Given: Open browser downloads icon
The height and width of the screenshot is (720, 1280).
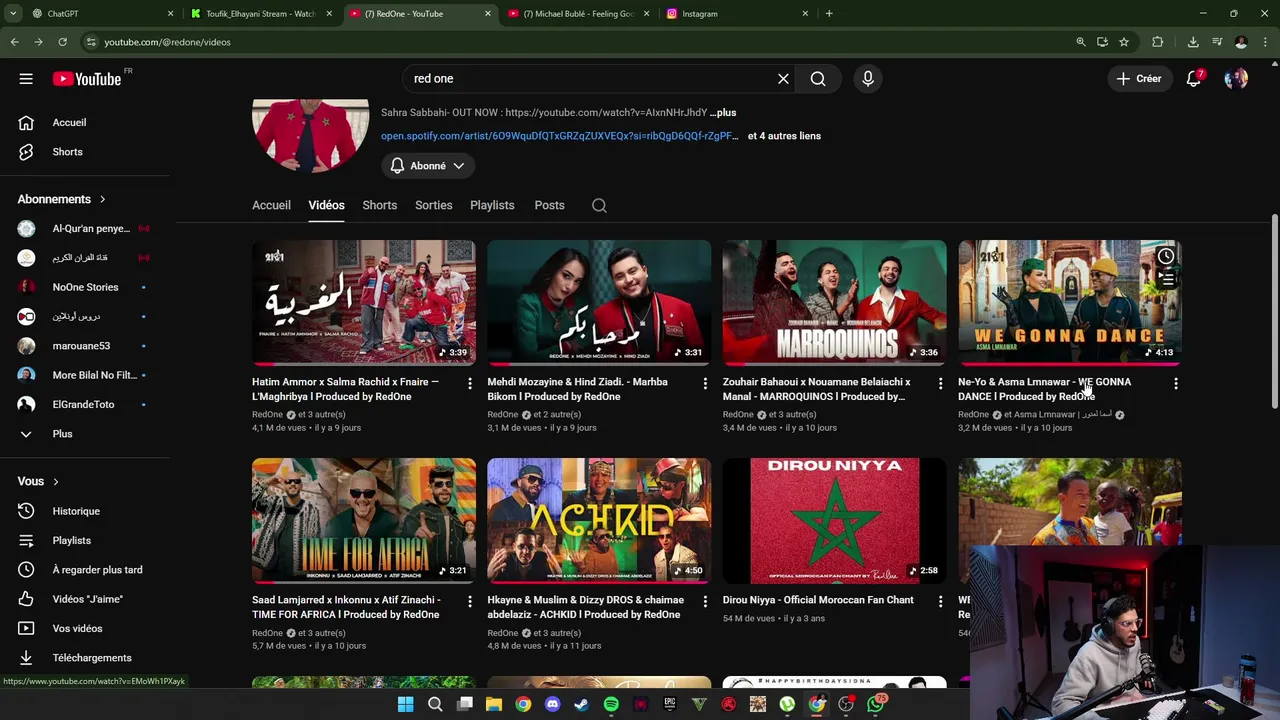Looking at the screenshot, I should [x=1193, y=42].
